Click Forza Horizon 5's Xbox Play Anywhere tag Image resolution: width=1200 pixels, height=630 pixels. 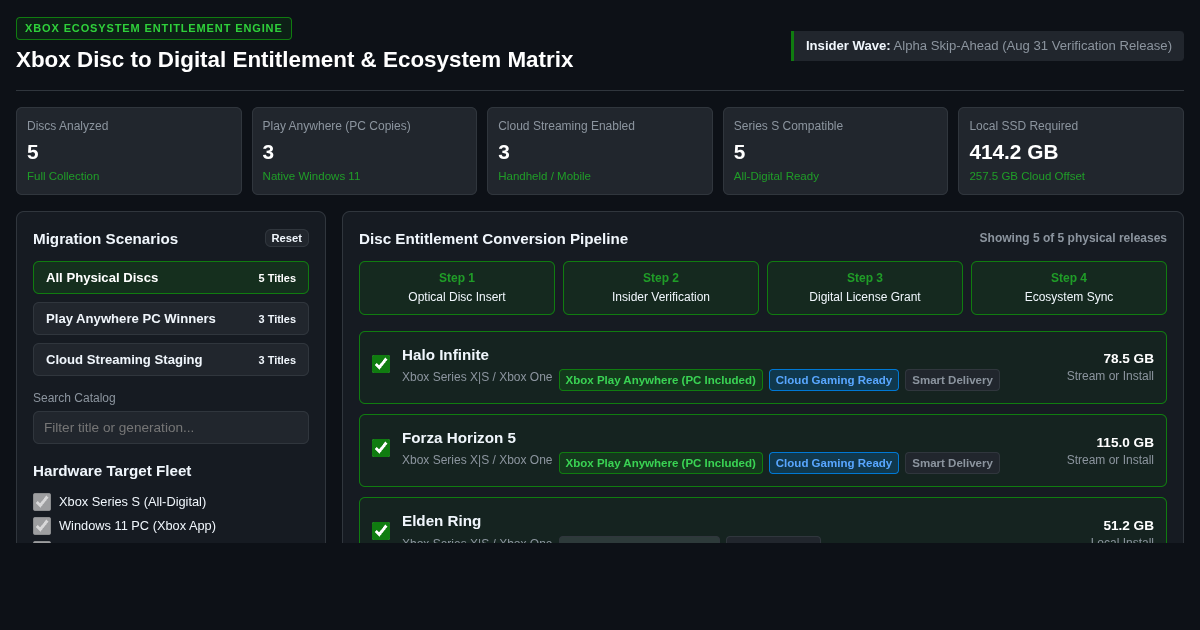(661, 463)
